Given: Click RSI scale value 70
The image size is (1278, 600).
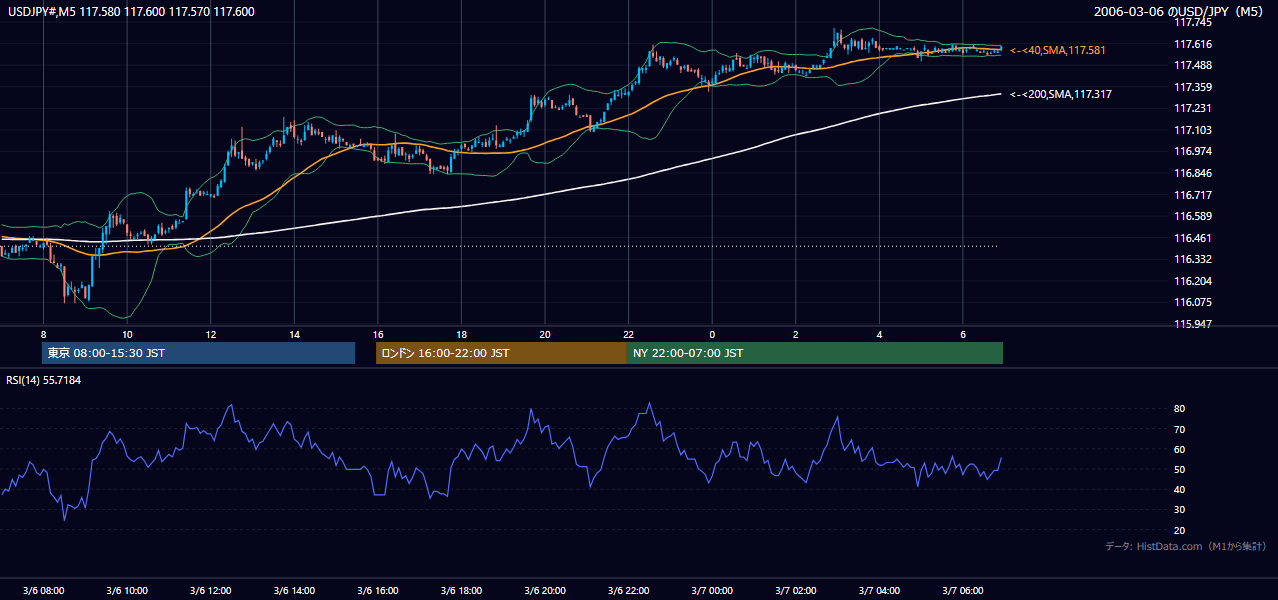Looking at the screenshot, I should point(1180,429).
